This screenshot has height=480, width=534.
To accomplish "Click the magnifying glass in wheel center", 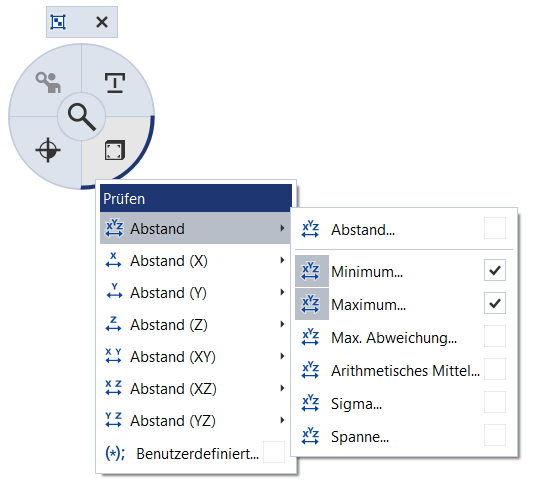I will pos(82,117).
